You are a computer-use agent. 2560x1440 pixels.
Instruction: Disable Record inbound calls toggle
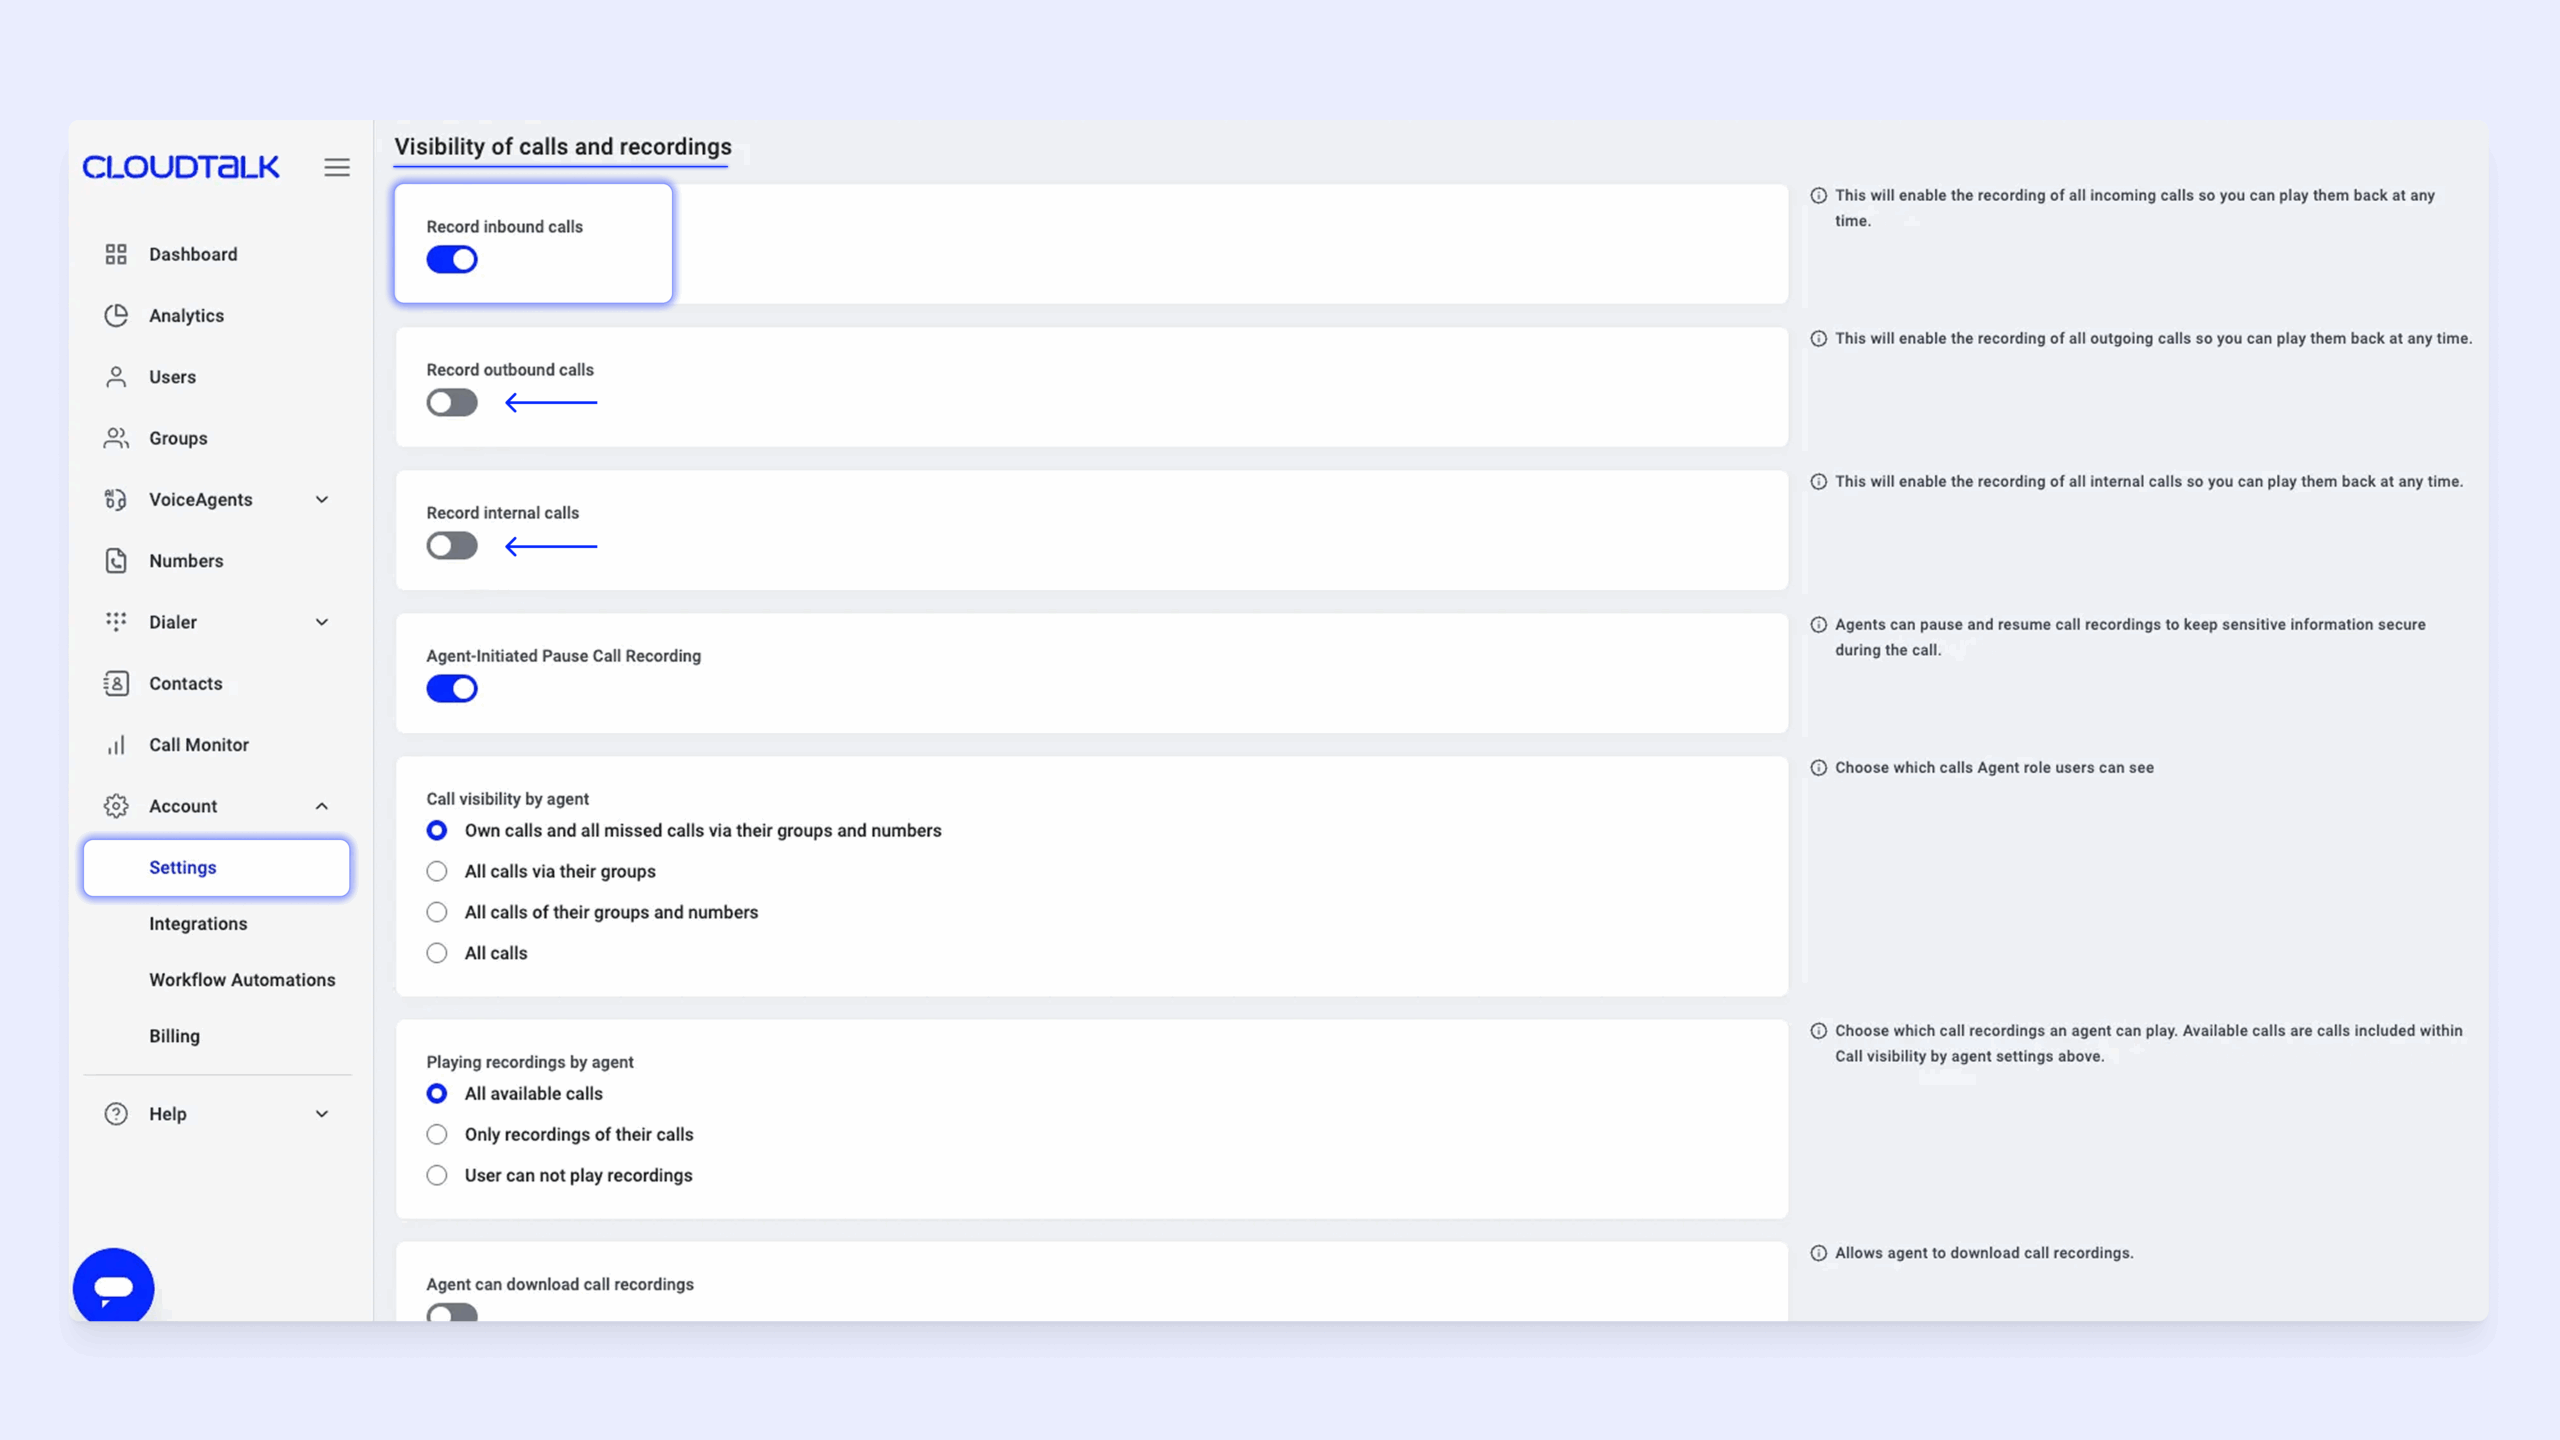[x=452, y=260]
